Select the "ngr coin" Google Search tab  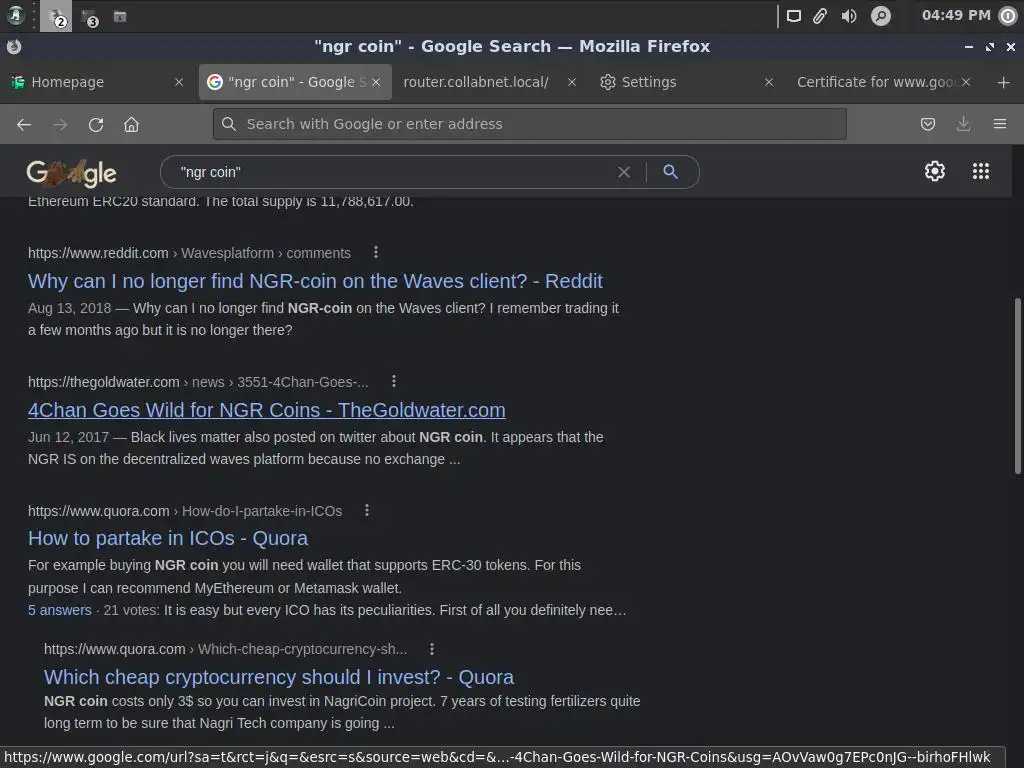(295, 82)
